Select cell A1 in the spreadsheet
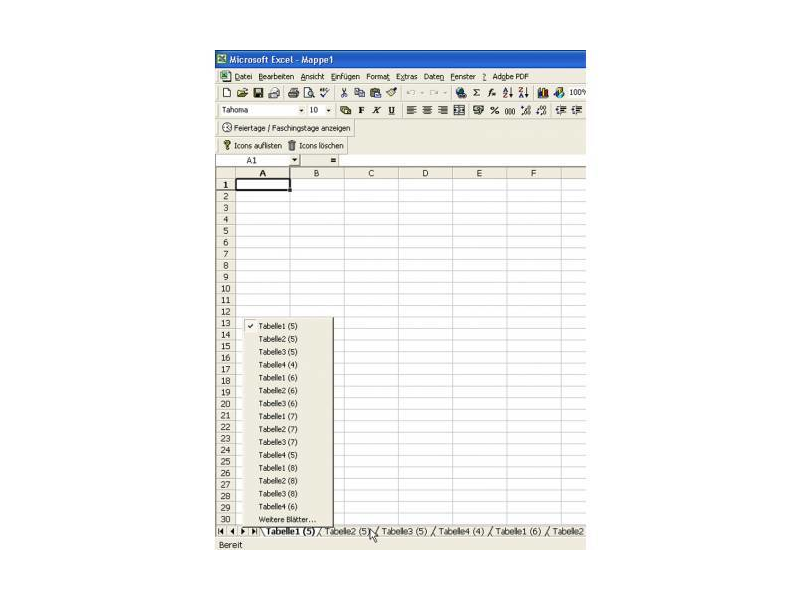This screenshot has height=600, width=800. (263, 185)
